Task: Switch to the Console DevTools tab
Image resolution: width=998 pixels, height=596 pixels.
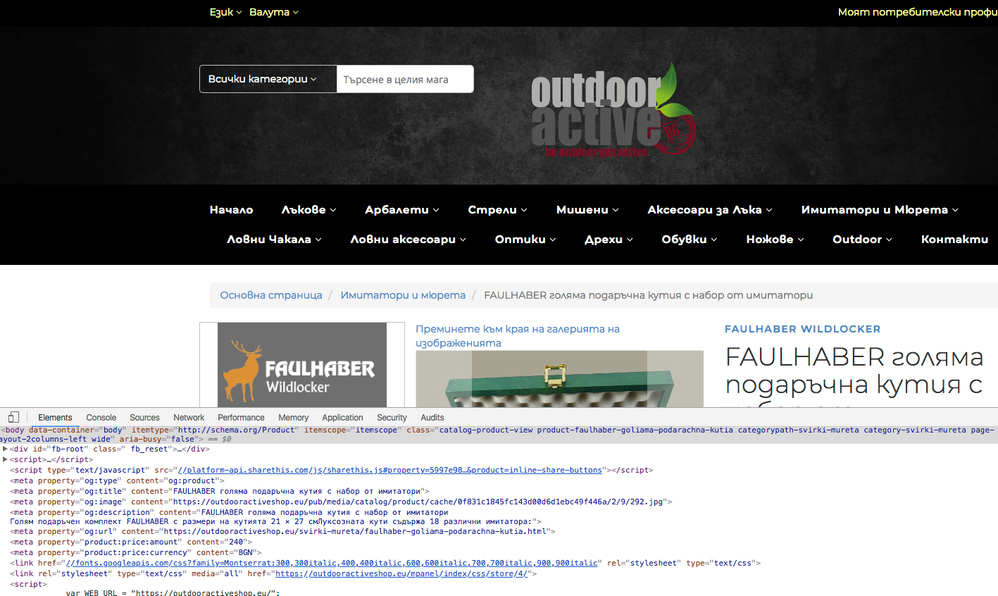Action: pos(101,418)
